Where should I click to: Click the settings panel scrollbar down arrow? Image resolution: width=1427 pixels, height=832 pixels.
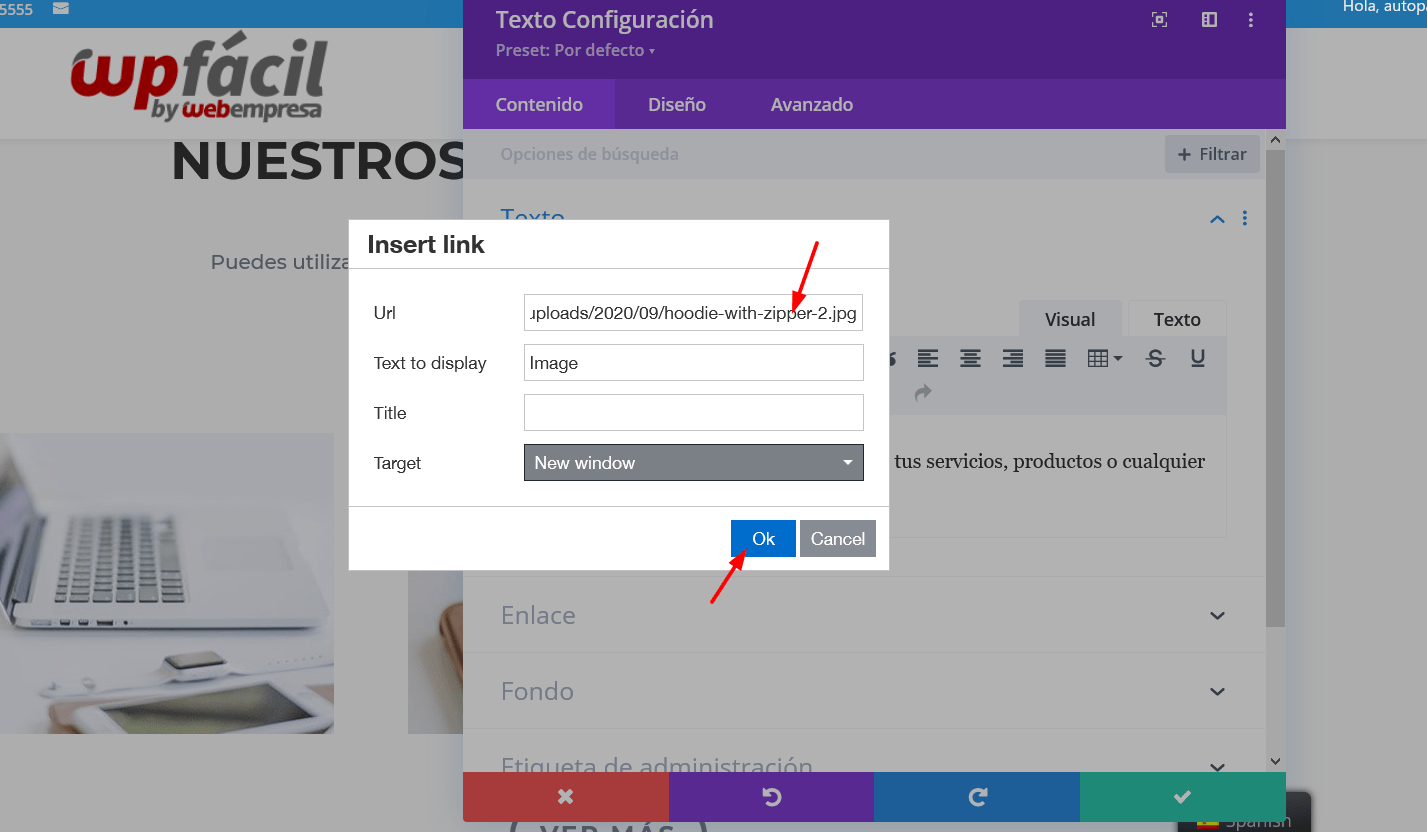(1275, 762)
